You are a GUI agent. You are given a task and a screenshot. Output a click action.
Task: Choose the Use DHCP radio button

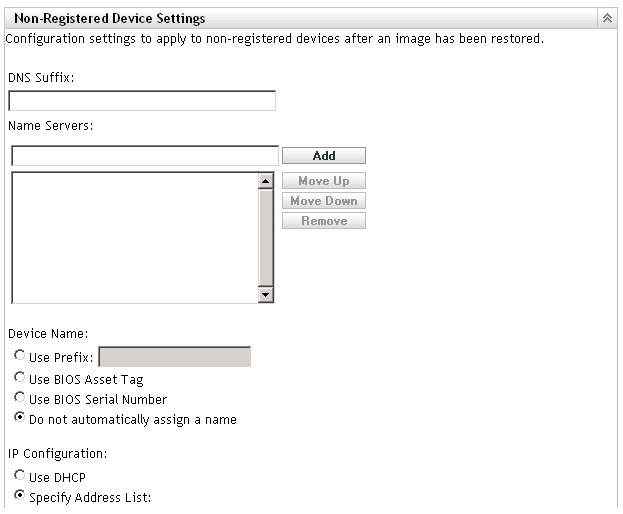click(19, 475)
